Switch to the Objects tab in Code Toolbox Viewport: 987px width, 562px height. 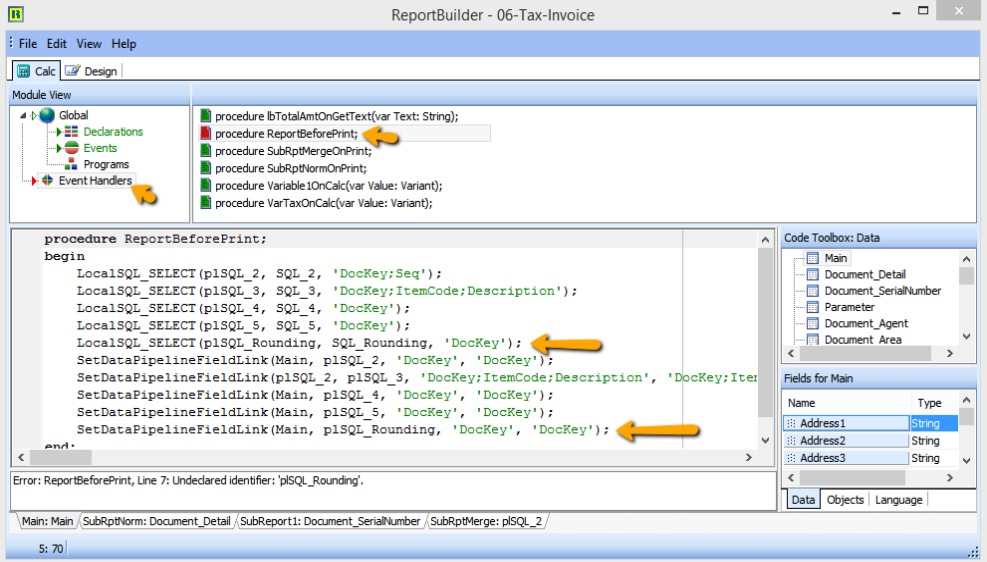point(845,500)
